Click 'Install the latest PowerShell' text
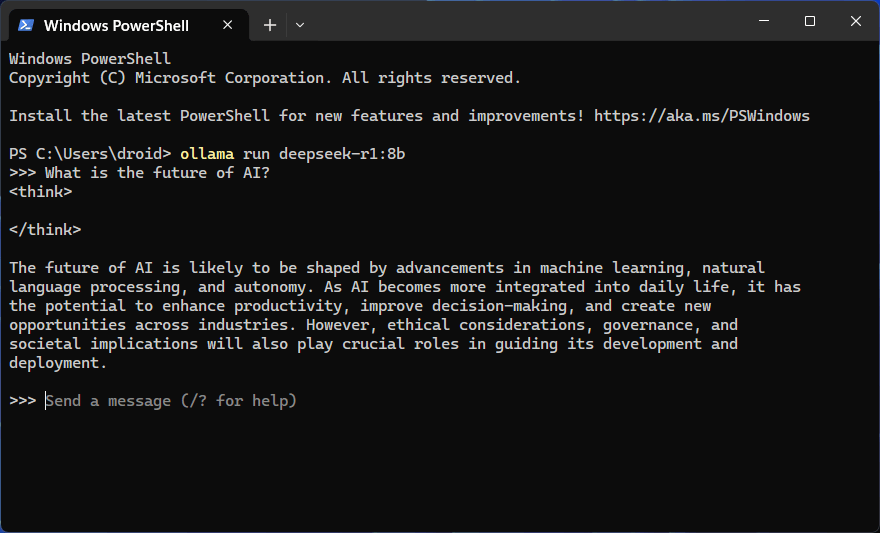Viewport: 880px width, 533px height. click(x=139, y=116)
